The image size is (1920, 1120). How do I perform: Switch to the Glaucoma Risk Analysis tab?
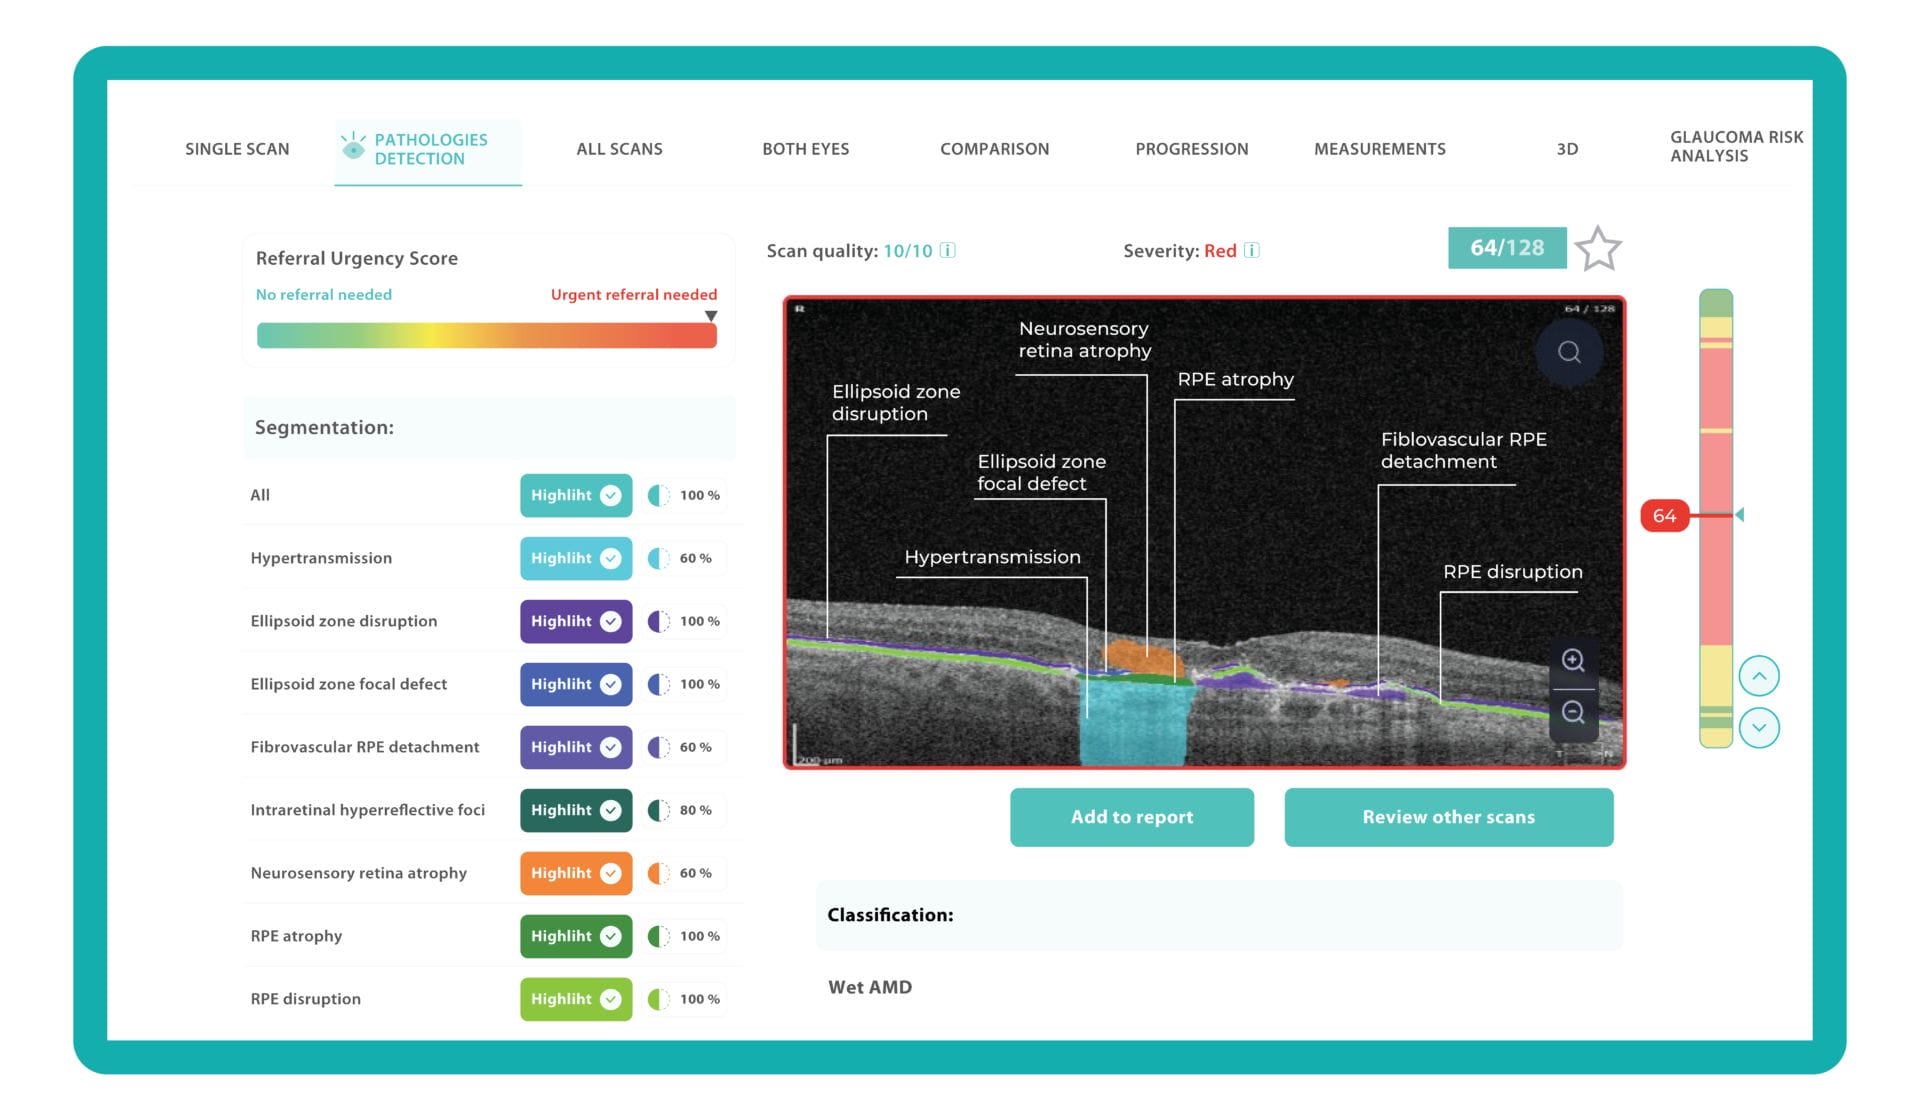click(1736, 147)
